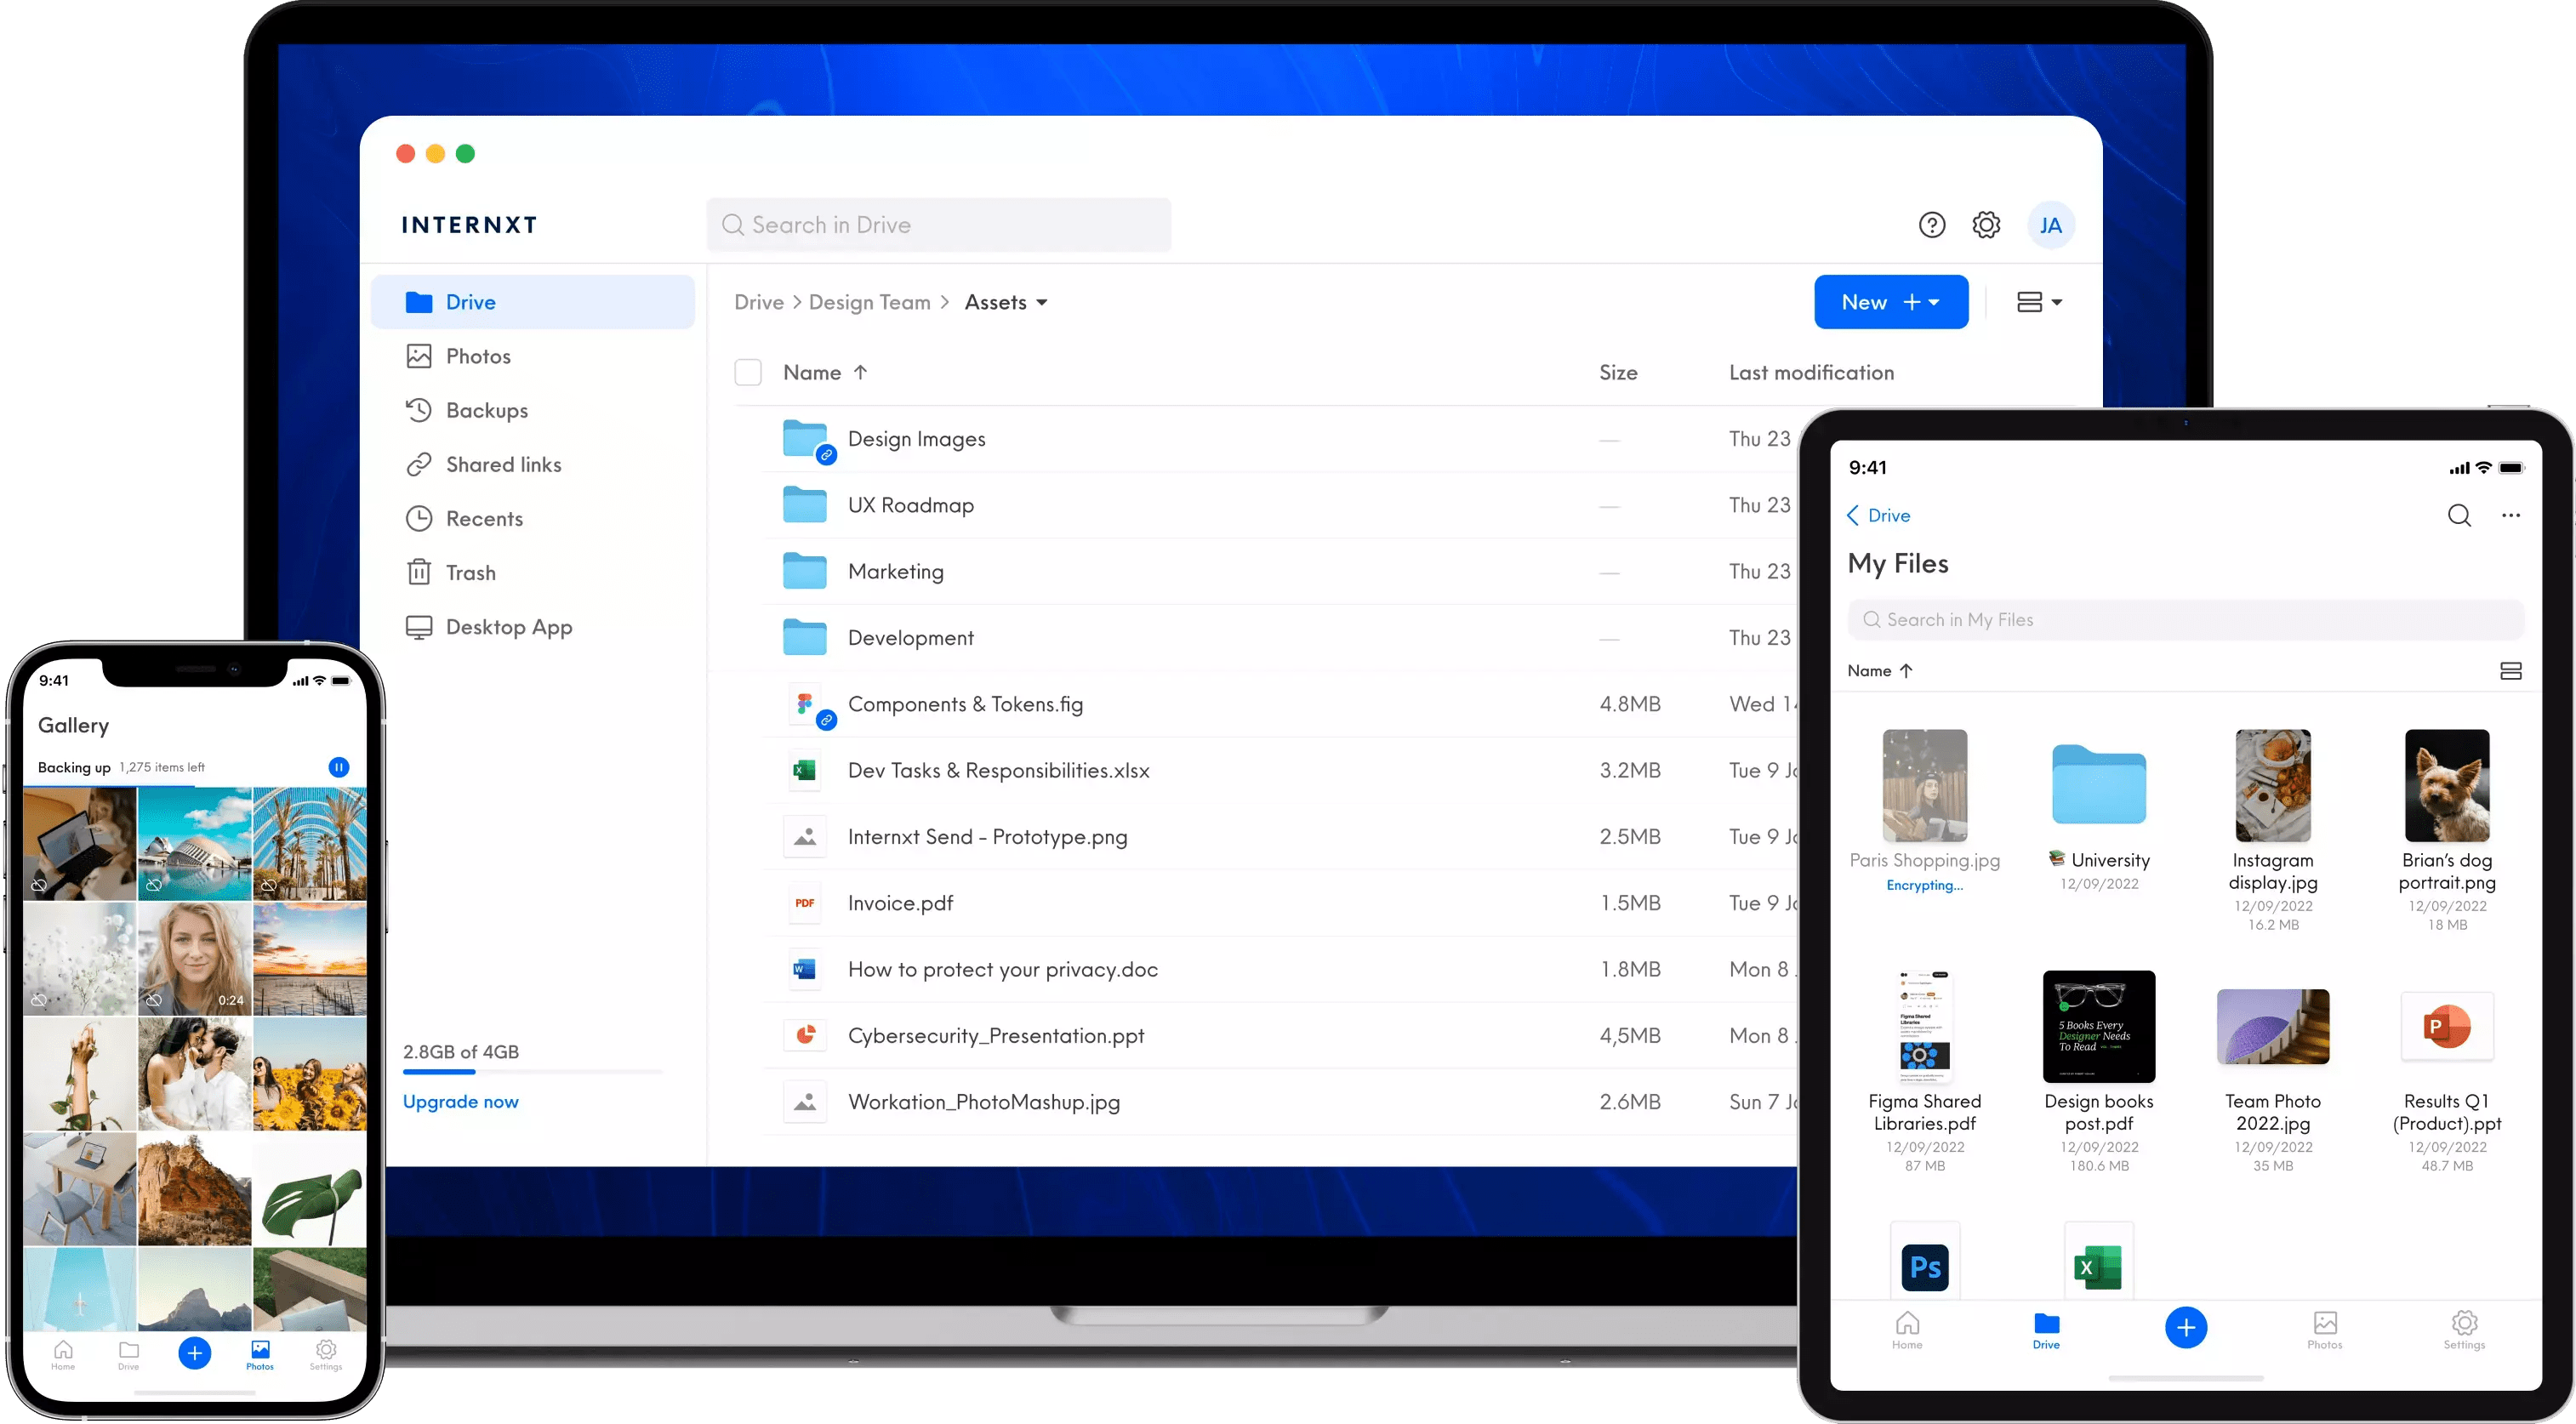Click the Upgrade now link
The image size is (2576, 1424).
coord(463,1102)
